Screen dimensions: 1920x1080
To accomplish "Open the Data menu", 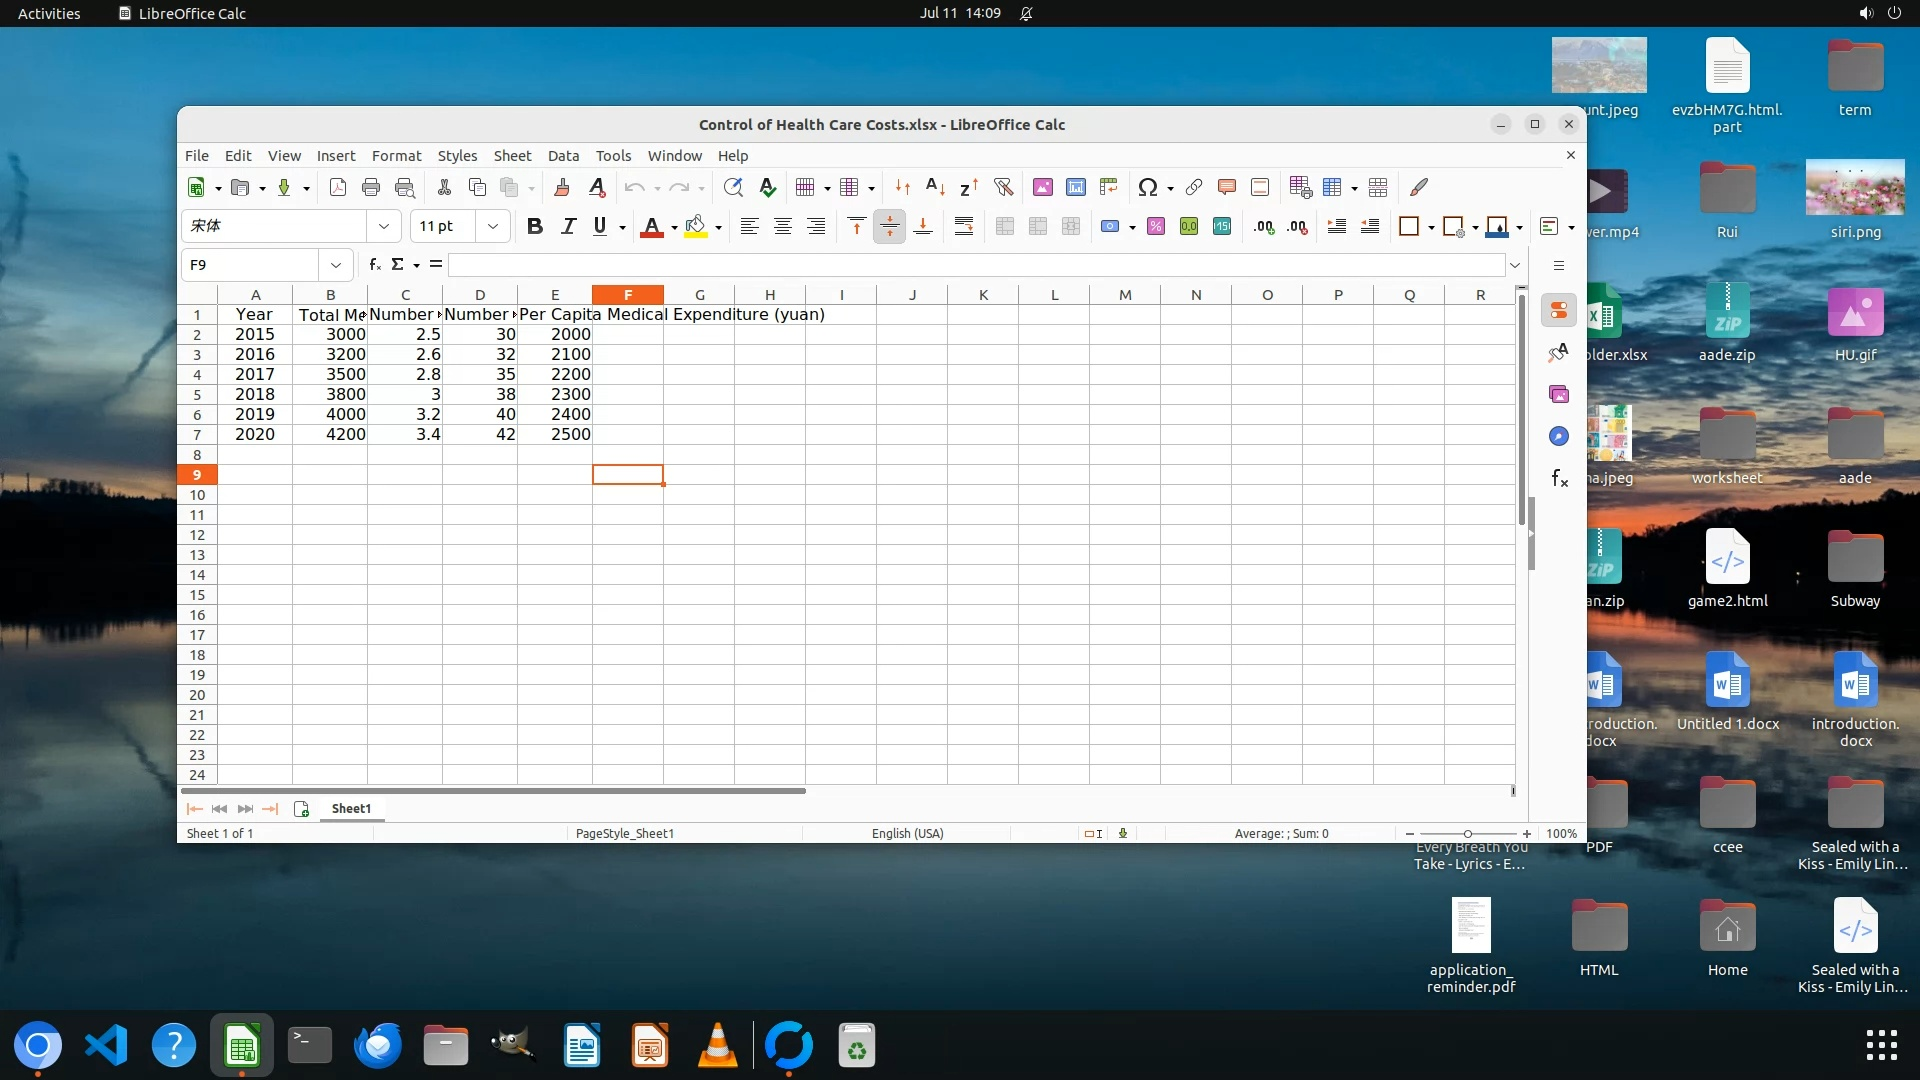I will click(563, 156).
